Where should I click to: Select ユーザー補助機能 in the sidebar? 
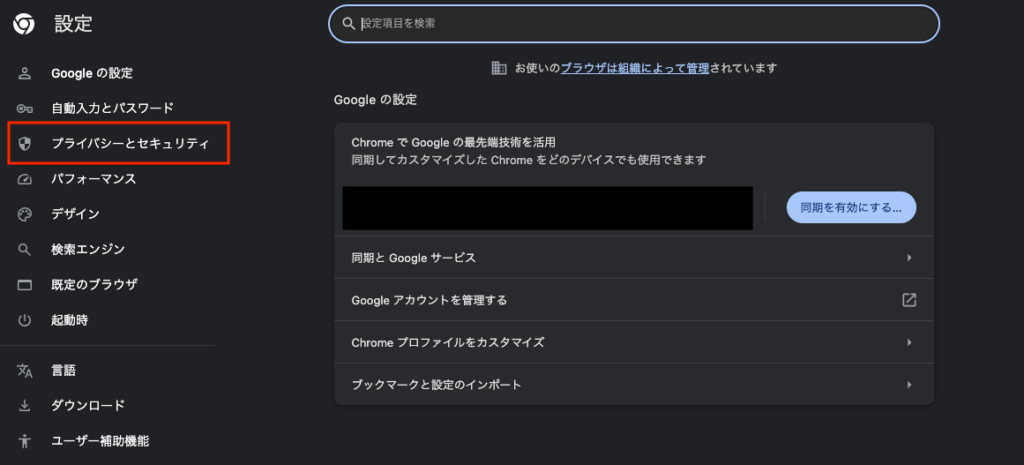(101, 440)
